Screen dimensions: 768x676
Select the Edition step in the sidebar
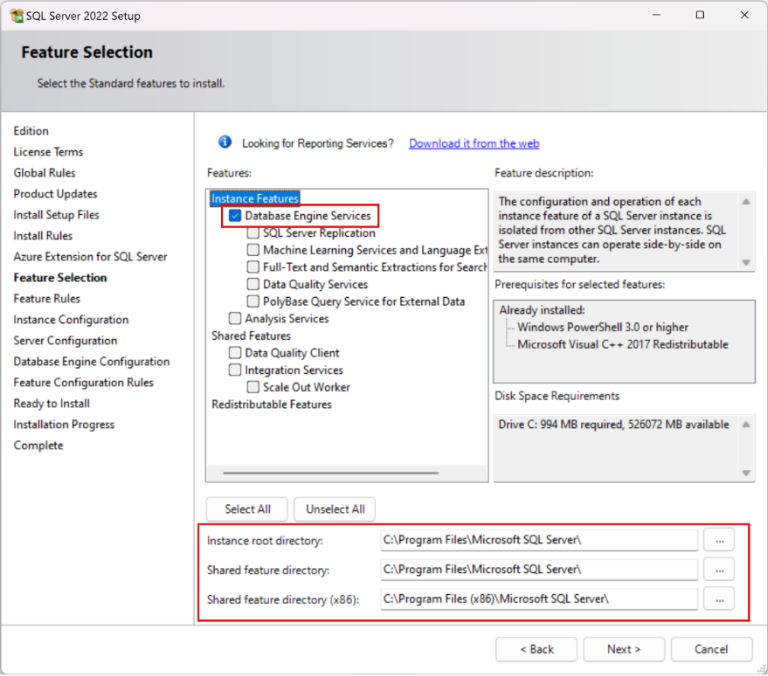[31, 131]
